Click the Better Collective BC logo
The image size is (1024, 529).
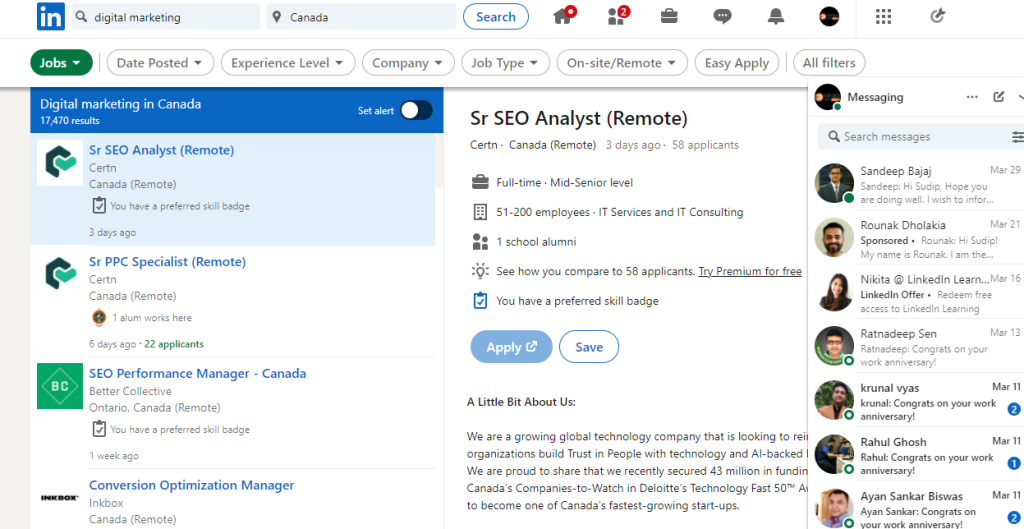tap(59, 386)
